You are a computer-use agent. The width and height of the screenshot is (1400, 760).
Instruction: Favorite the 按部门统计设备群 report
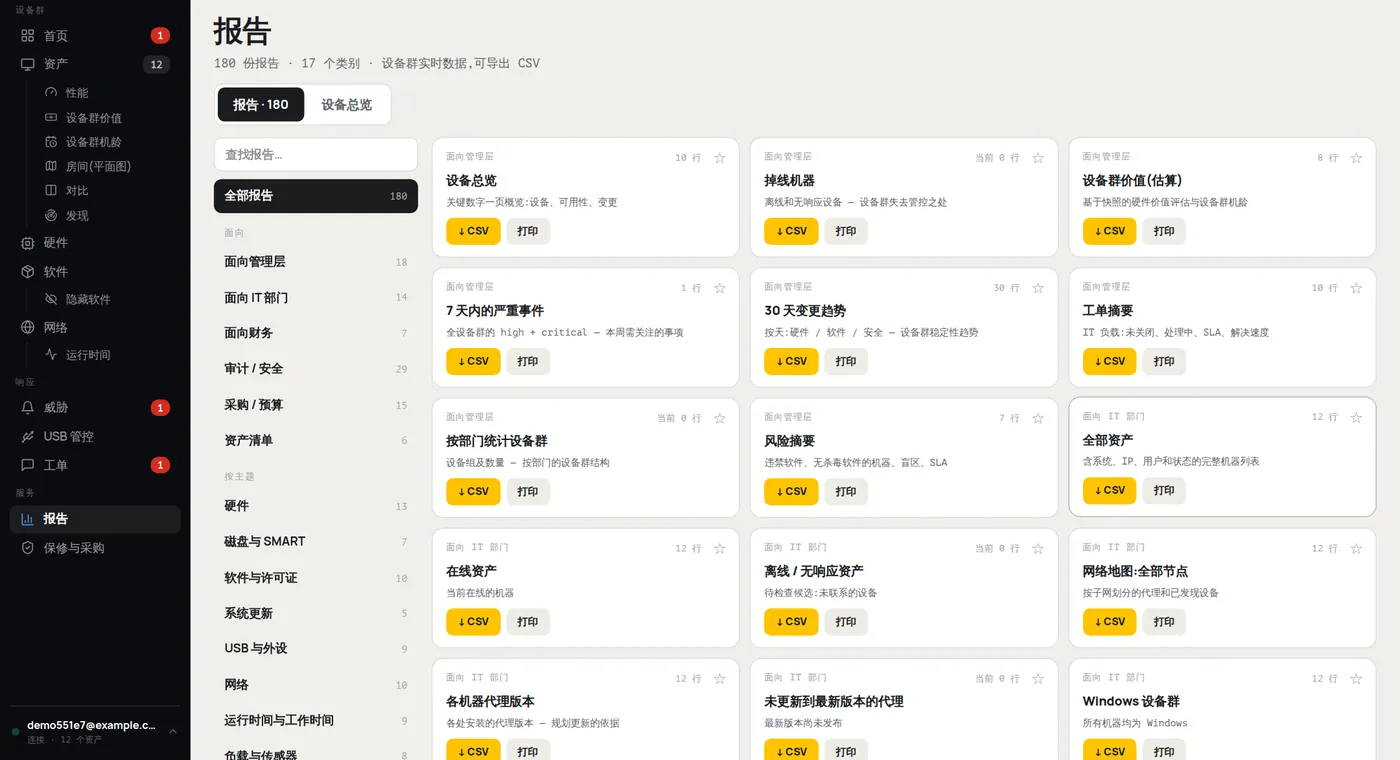[719, 418]
